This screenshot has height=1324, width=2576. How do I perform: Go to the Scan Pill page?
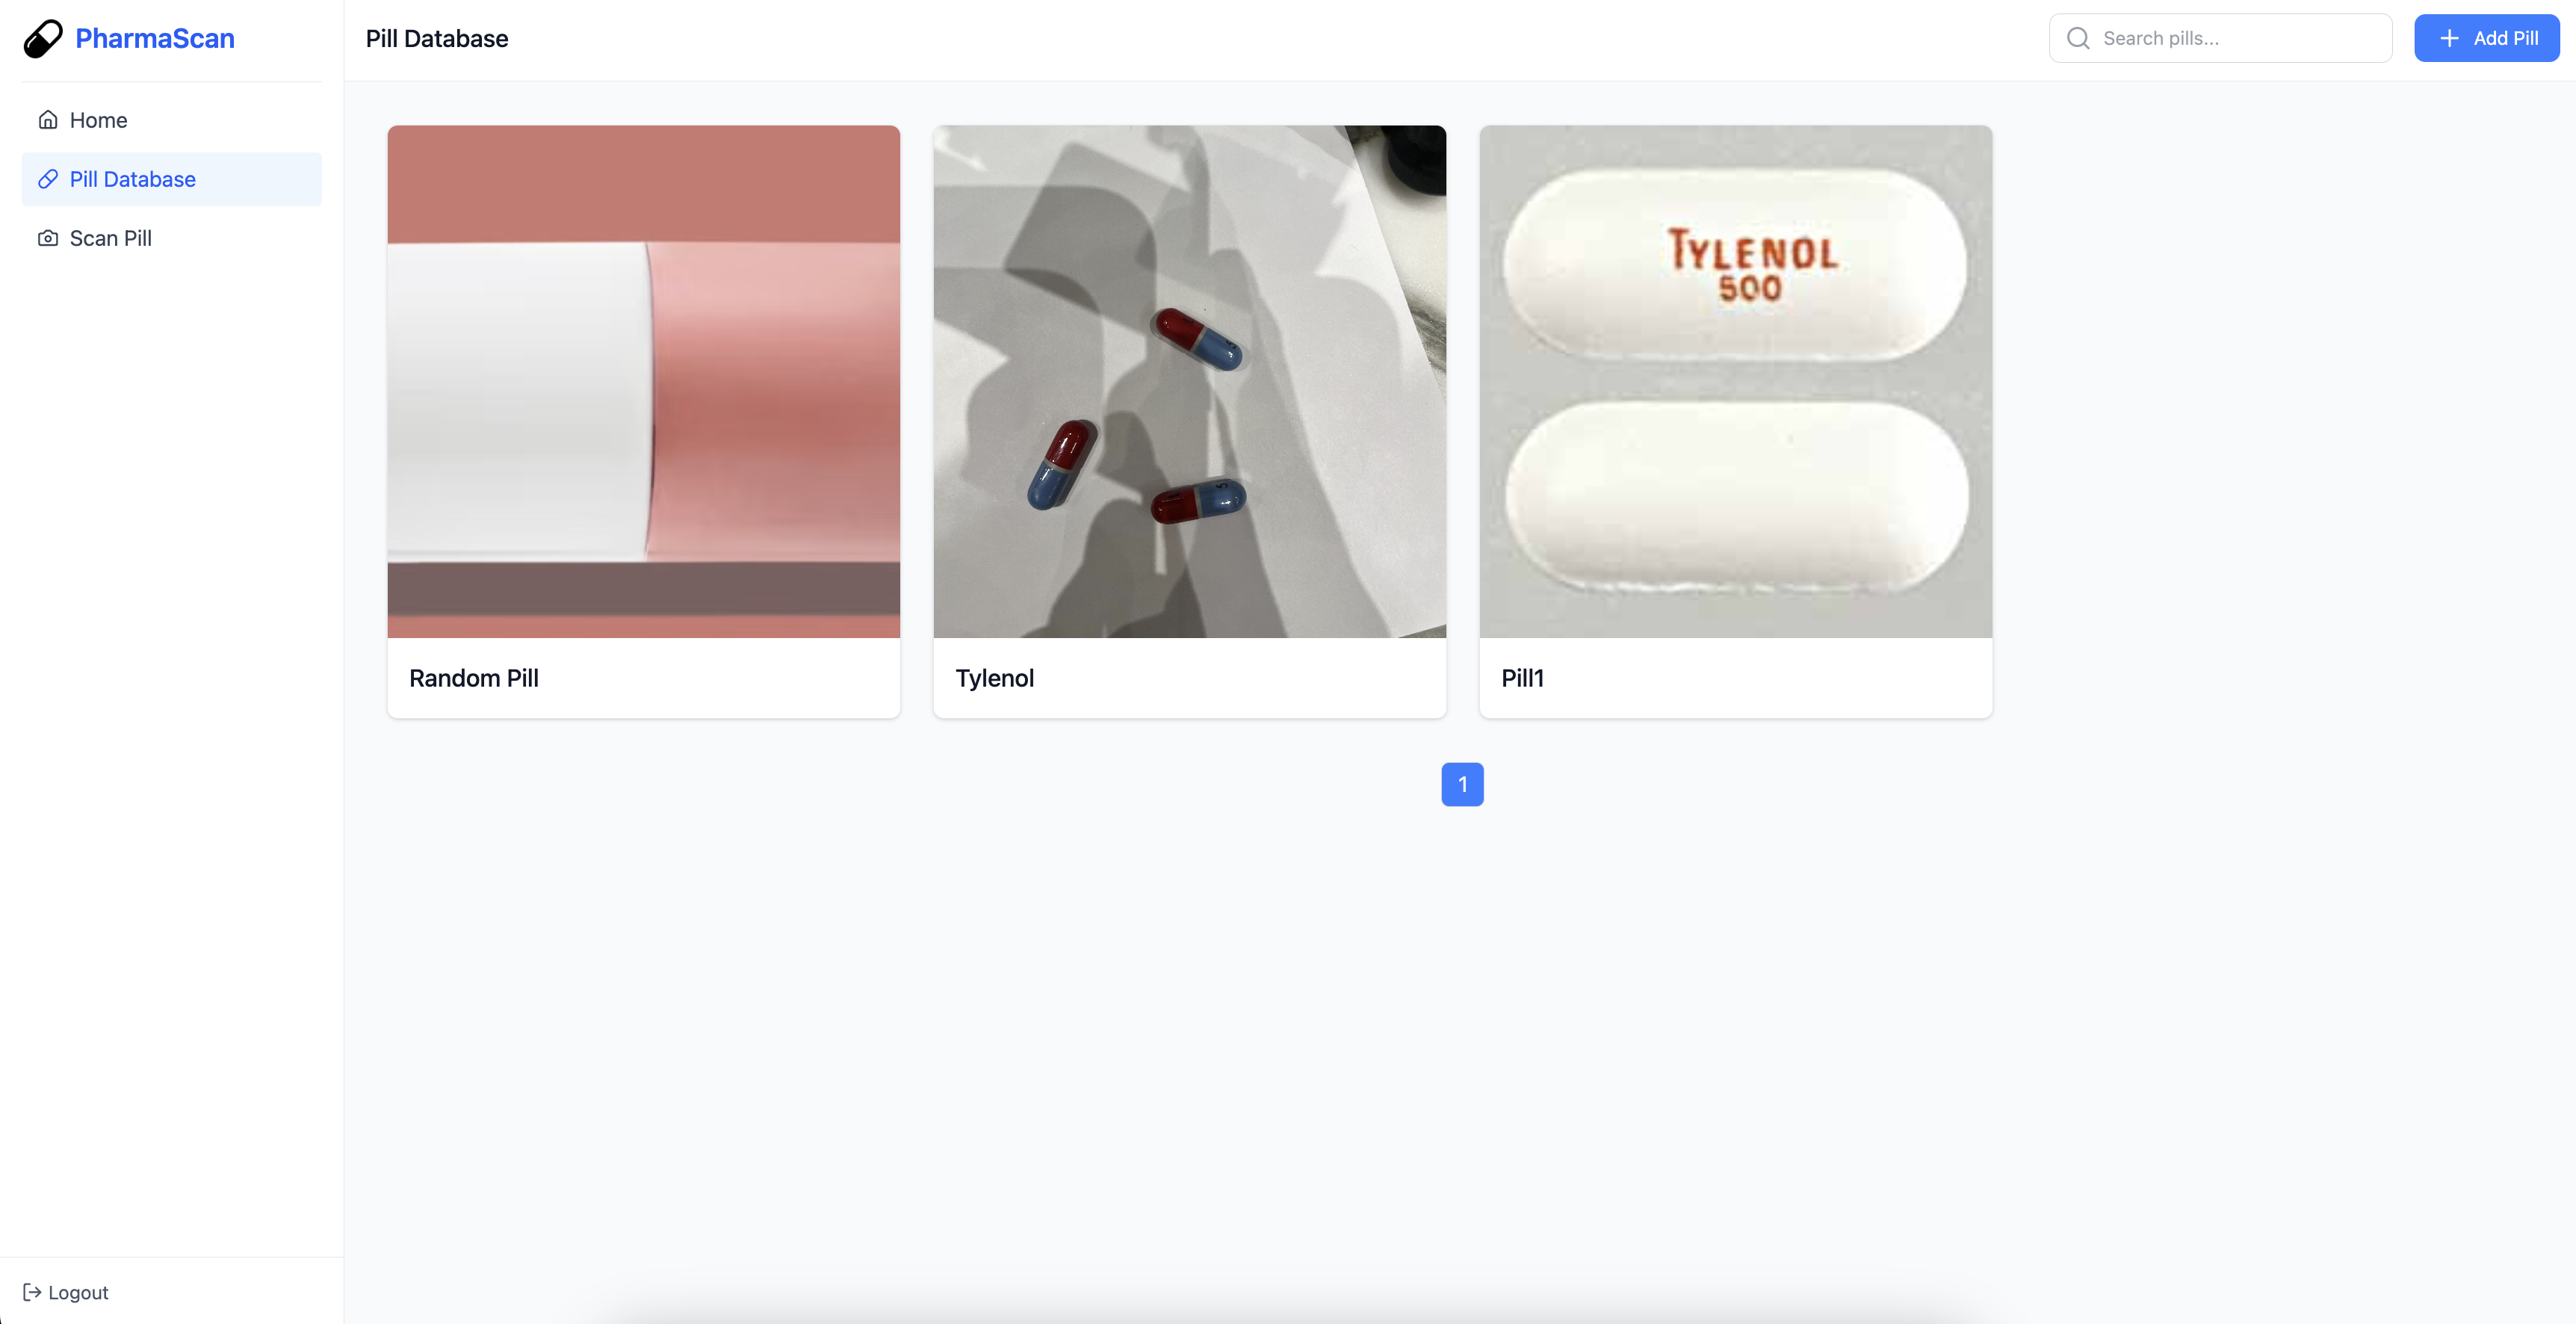click(x=110, y=238)
